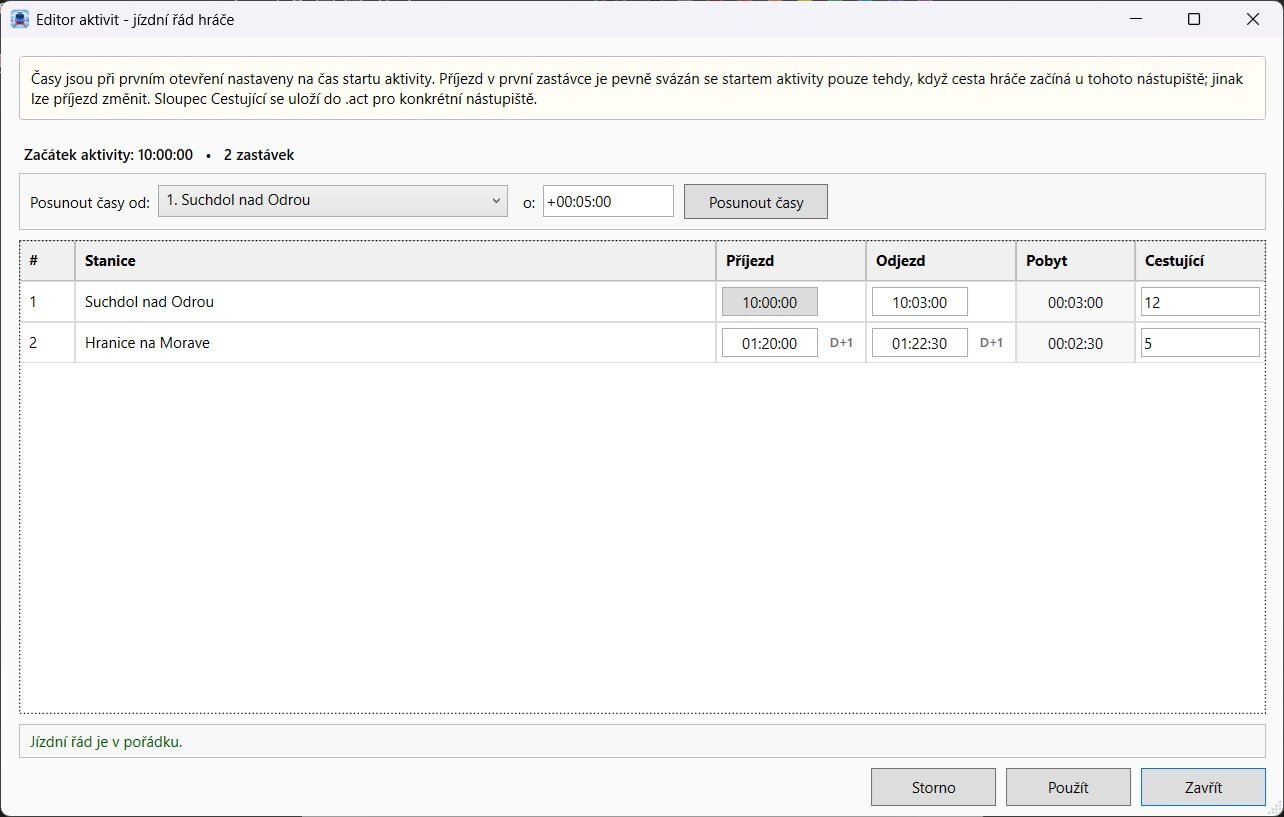Click the Použít button
This screenshot has height=817, width=1284.
coord(1068,787)
